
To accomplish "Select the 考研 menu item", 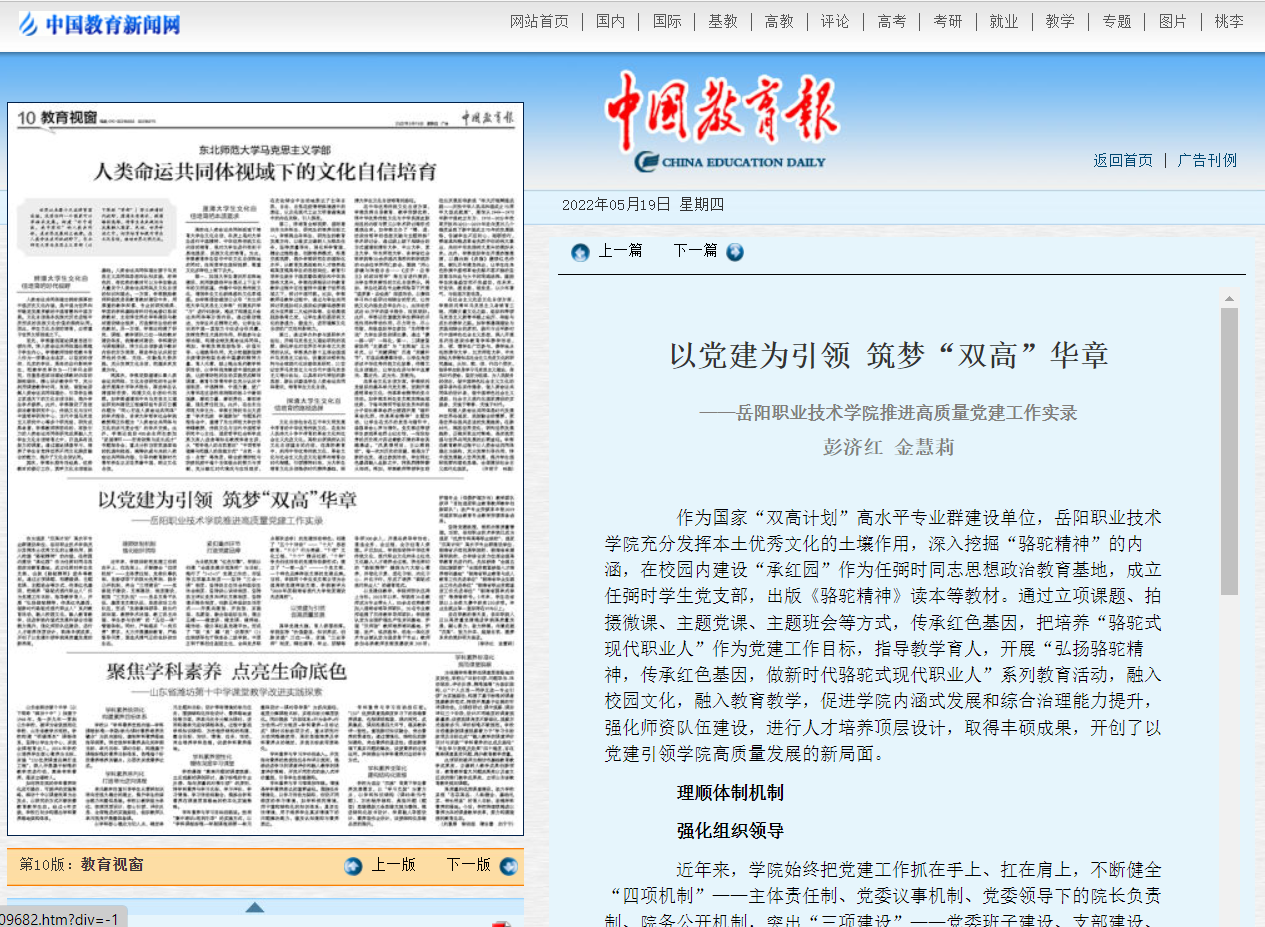I will pos(947,21).
